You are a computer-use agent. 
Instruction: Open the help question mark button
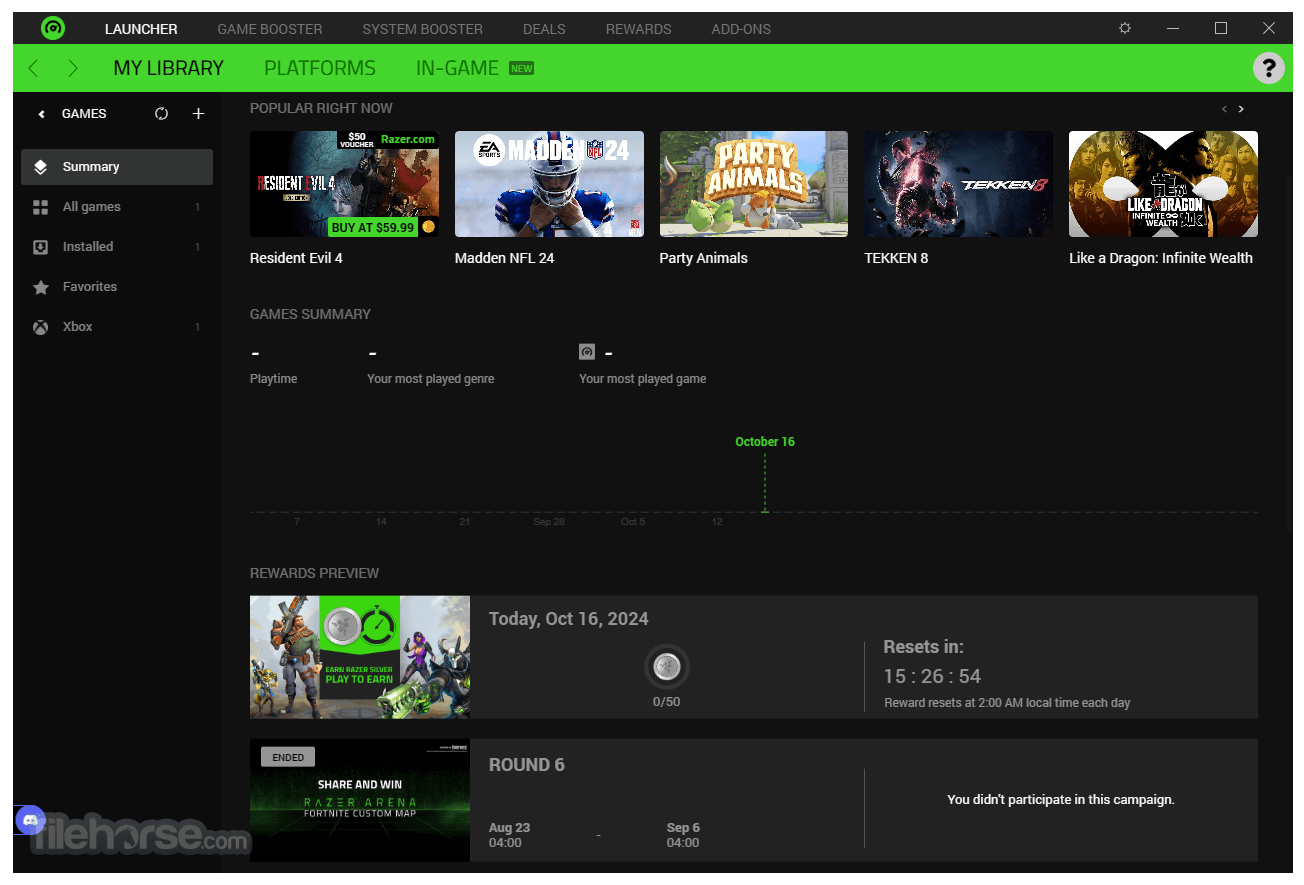coord(1268,67)
